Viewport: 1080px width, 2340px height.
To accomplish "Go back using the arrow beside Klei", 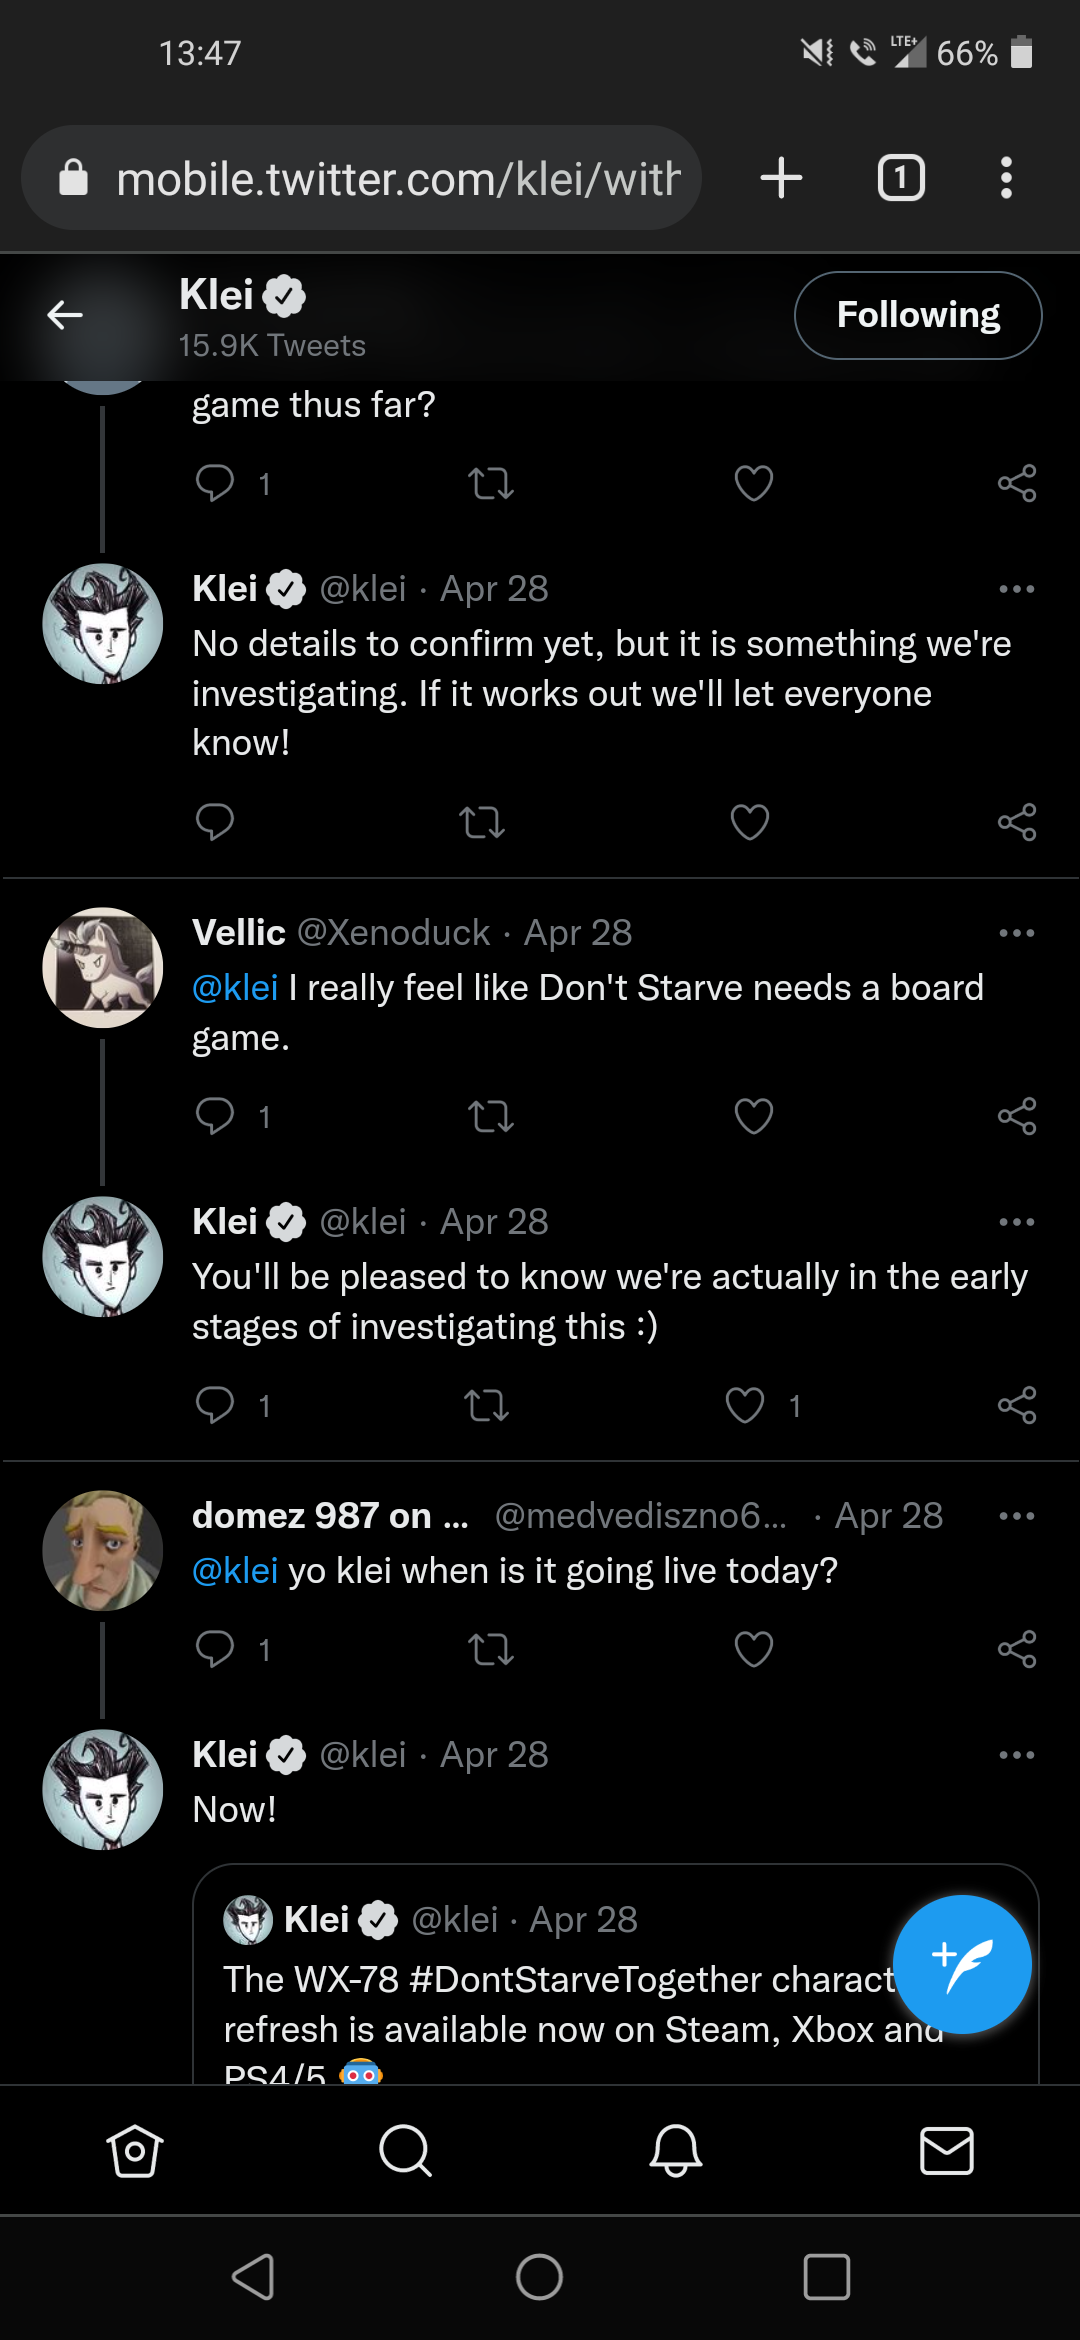I will pyautogui.click(x=65, y=315).
